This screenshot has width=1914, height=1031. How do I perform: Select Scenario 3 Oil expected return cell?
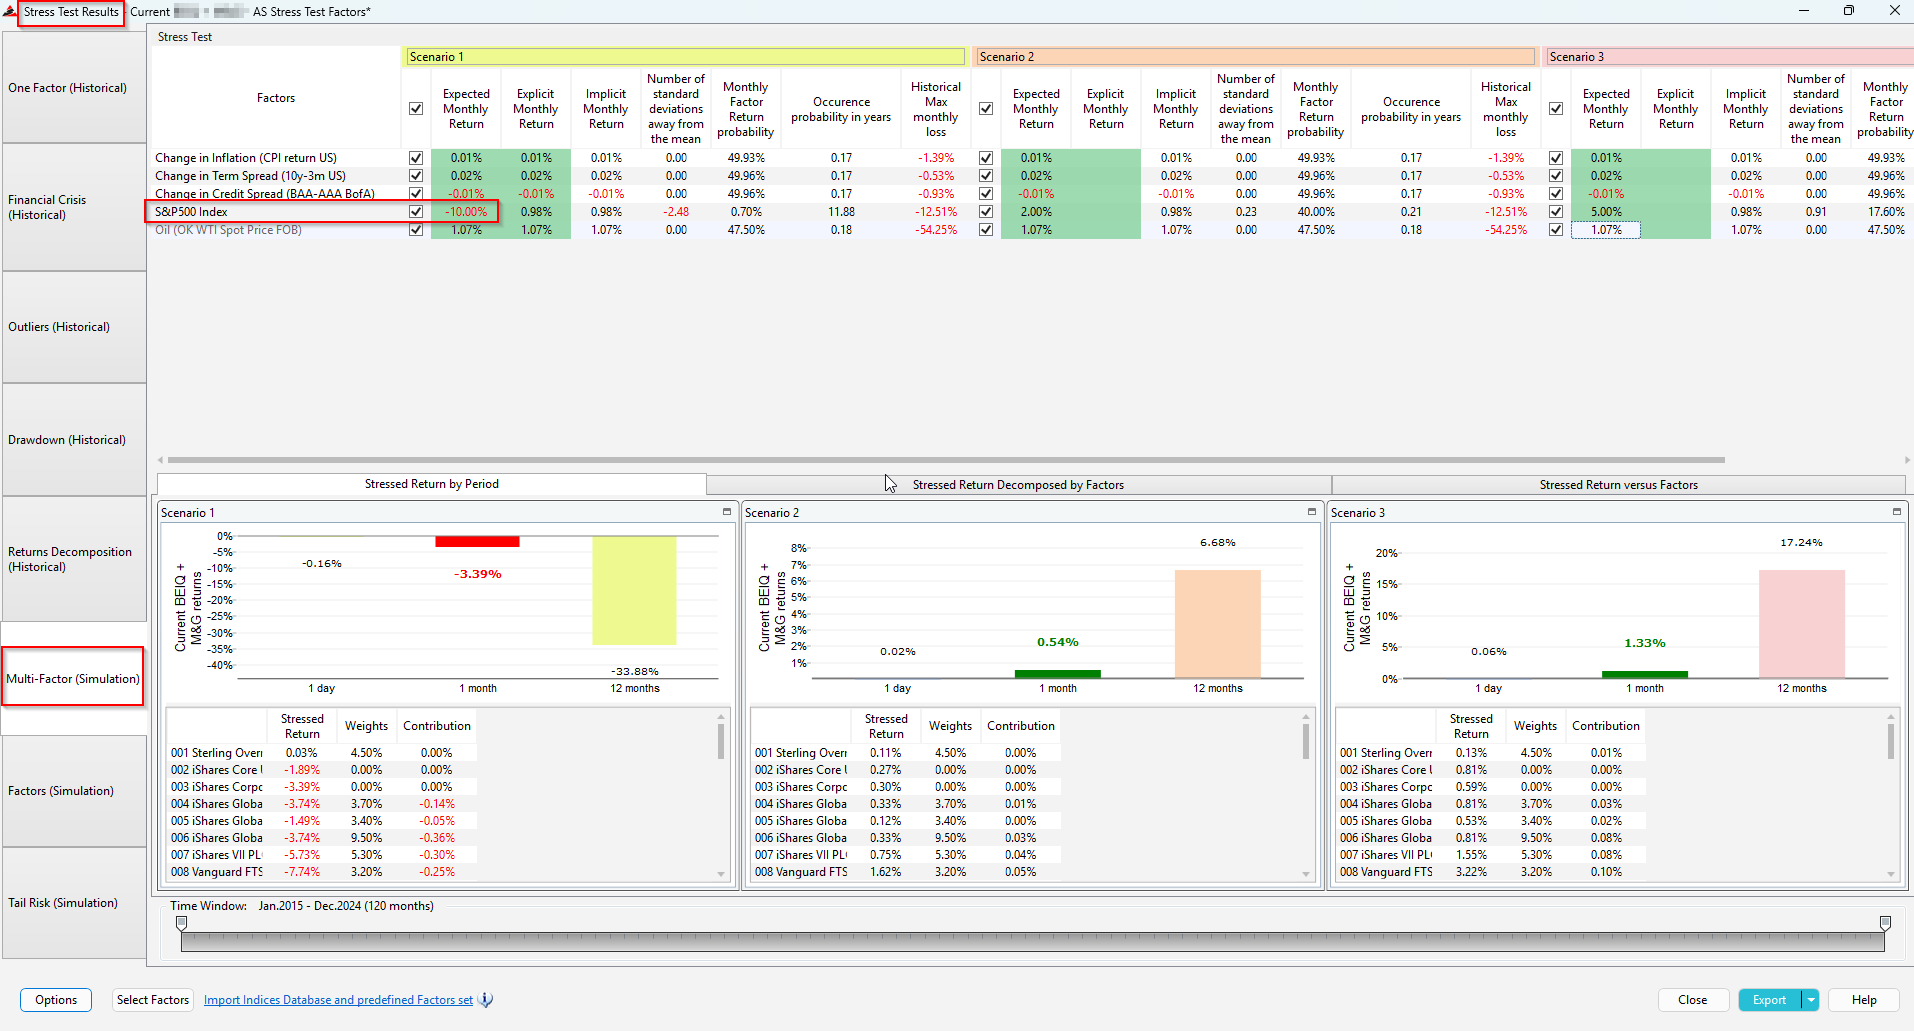point(1605,230)
